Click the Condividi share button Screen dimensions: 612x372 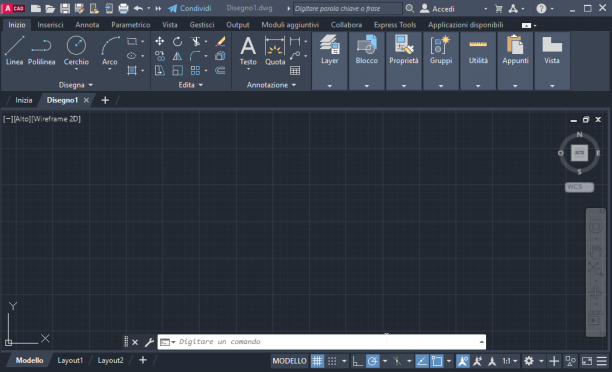(x=190, y=8)
